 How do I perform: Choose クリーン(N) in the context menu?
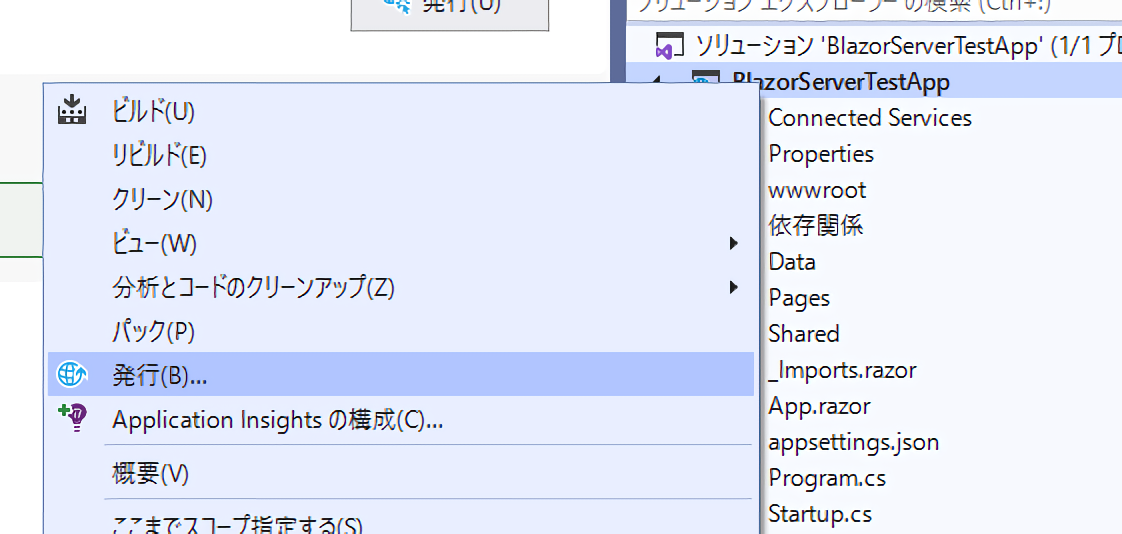[162, 199]
